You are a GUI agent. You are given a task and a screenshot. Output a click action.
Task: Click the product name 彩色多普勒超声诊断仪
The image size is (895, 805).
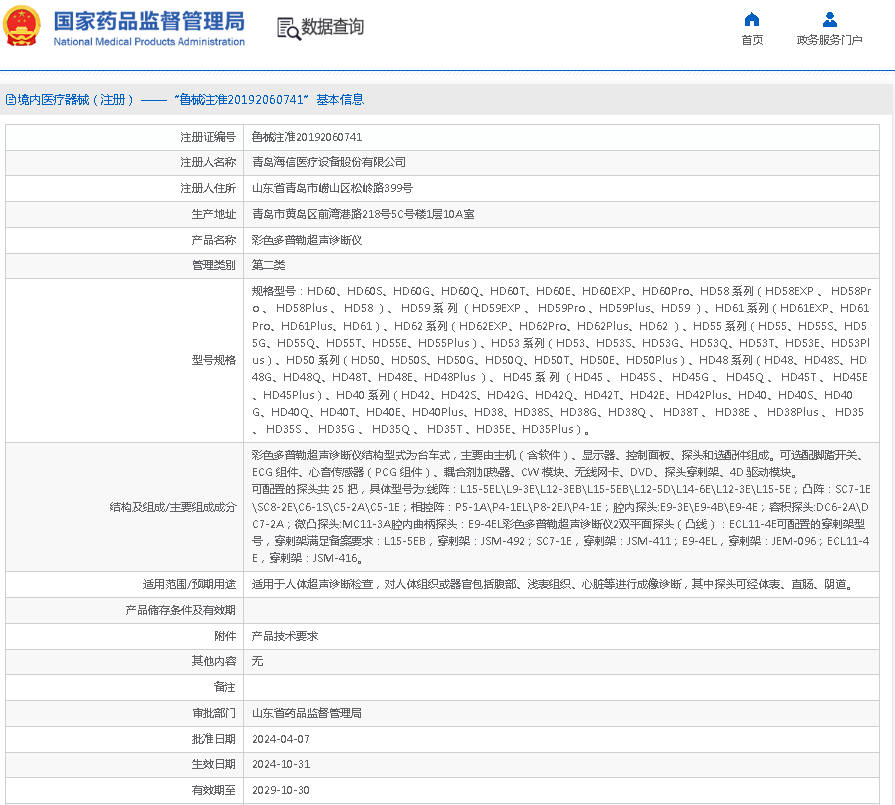(306, 240)
